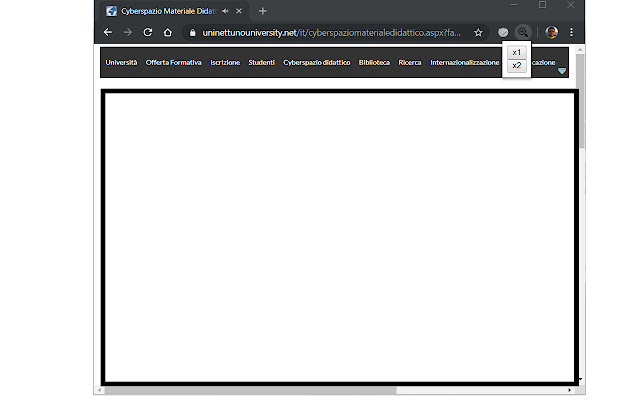Open the Internazionalizzazione menu item
Image resolution: width=640 pixels, height=400 pixels.
click(464, 62)
